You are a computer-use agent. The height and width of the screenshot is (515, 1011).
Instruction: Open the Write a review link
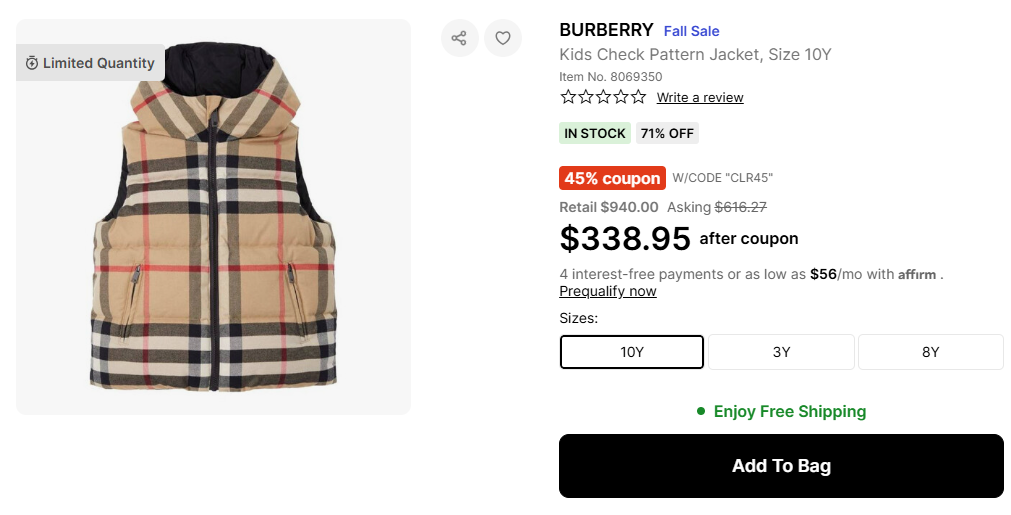click(x=700, y=97)
